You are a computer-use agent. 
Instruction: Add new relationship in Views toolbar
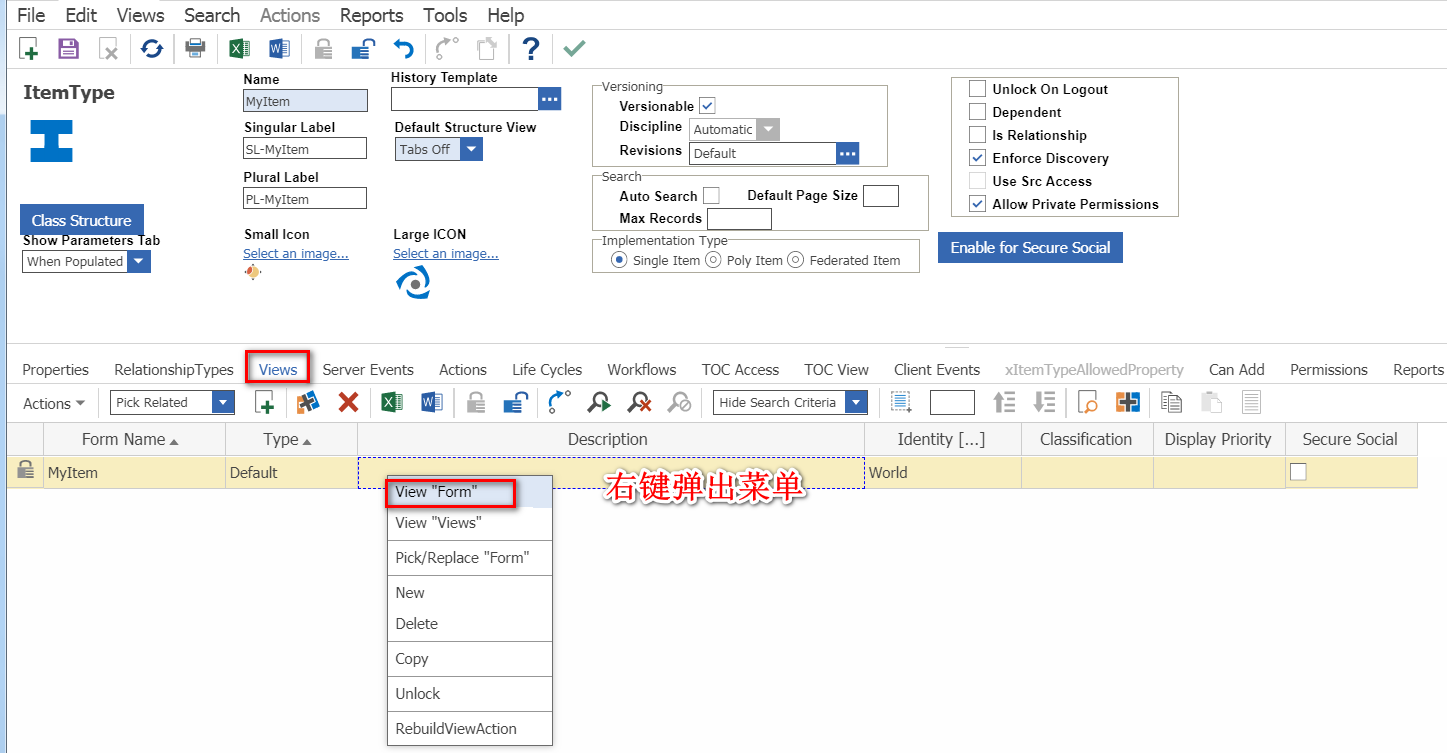(265, 403)
